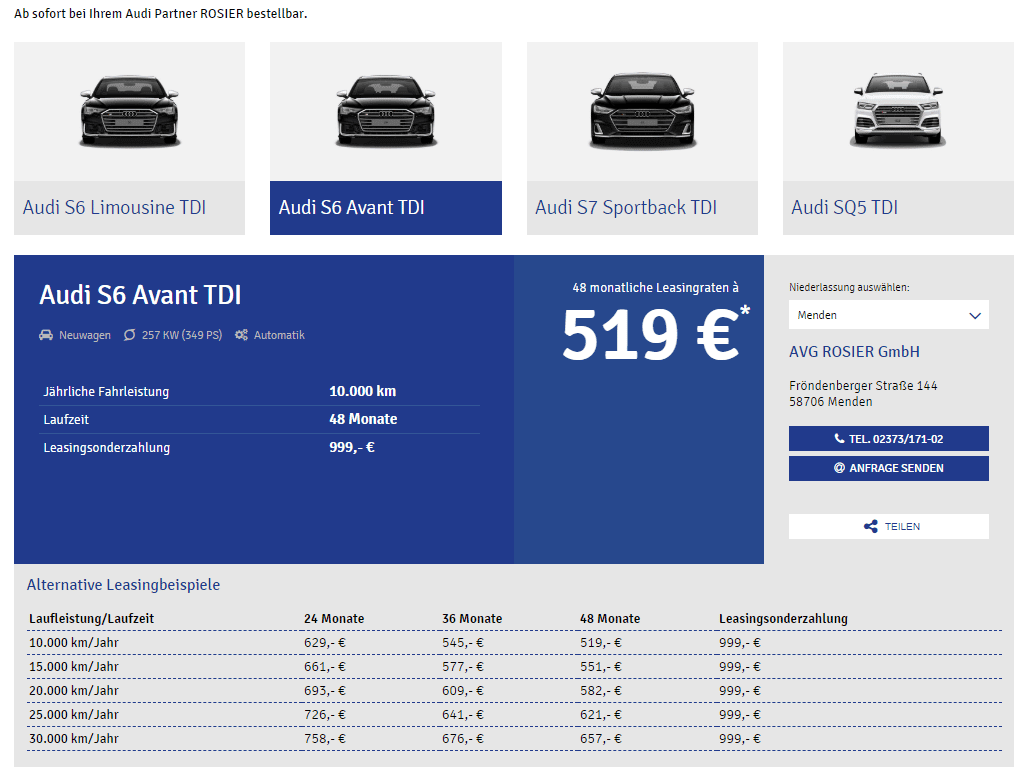Click the Neuwagen car icon
This screenshot has height=767, width=1029.
tap(46, 335)
